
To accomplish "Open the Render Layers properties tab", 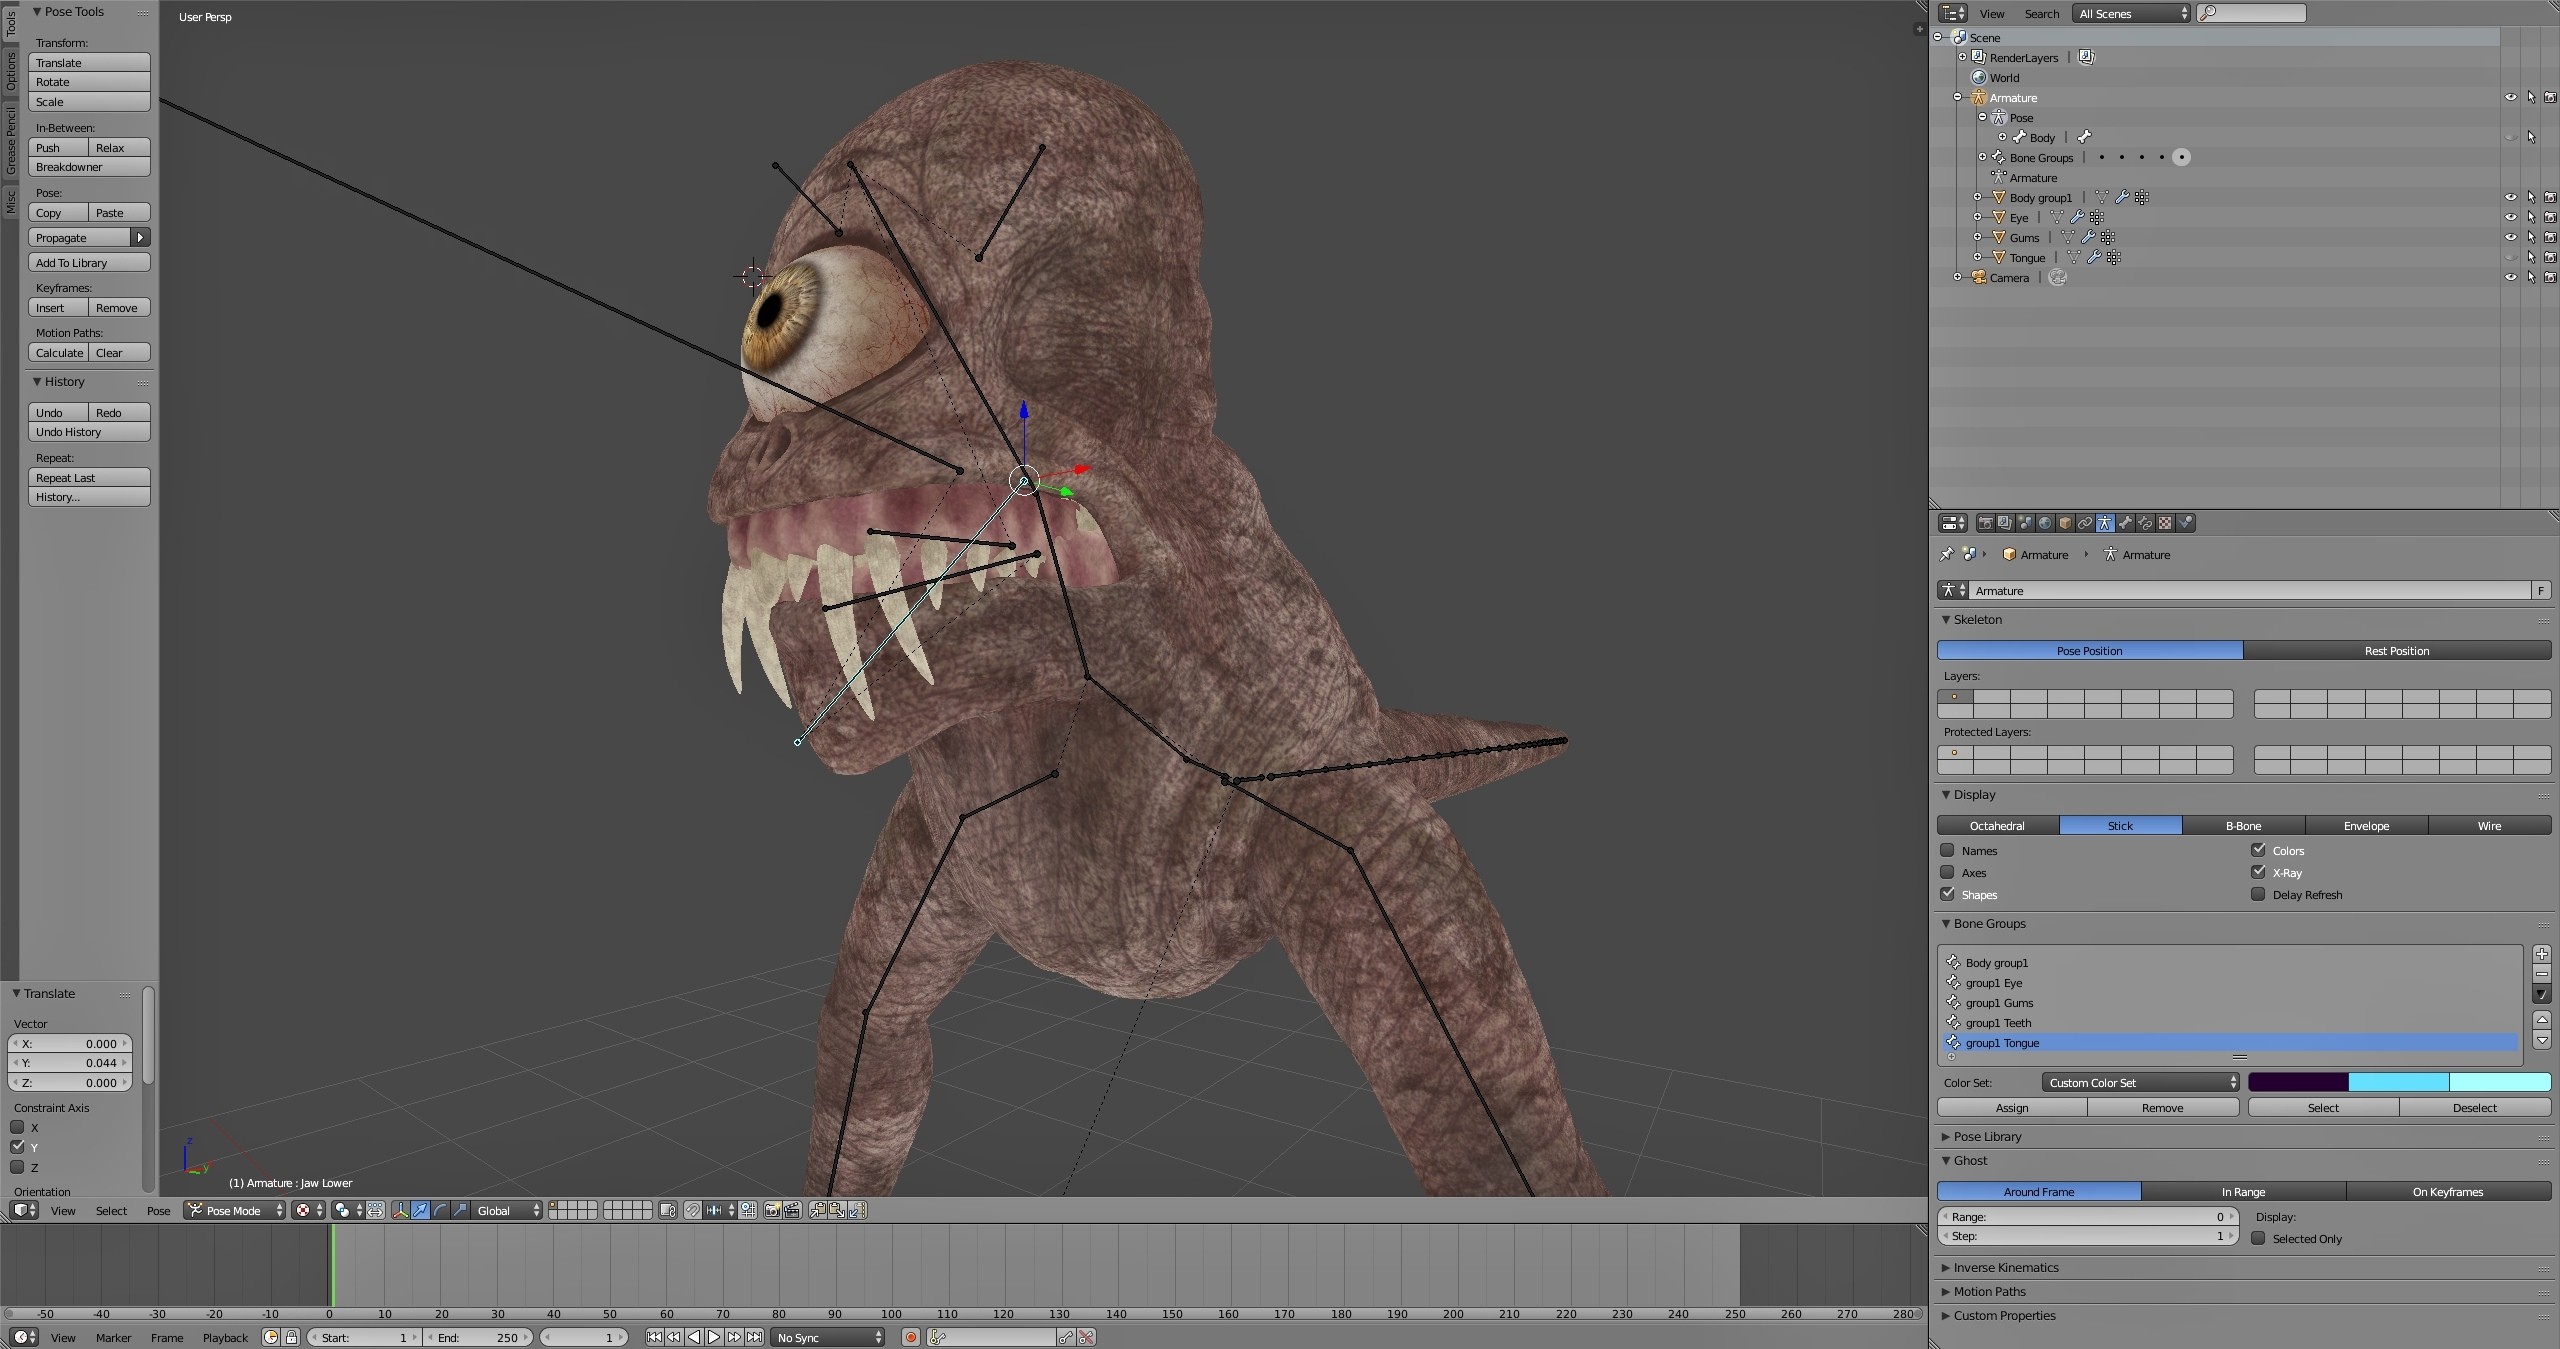I will tap(2005, 523).
